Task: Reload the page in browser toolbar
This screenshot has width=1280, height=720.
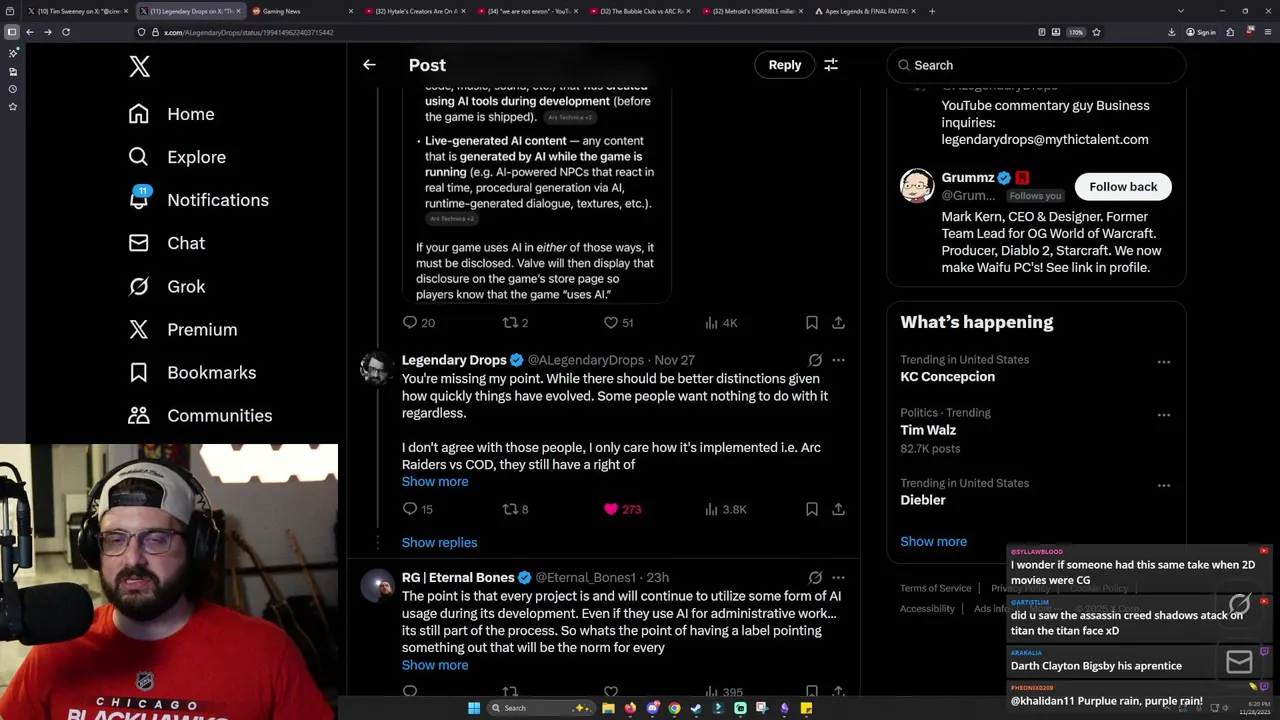Action: [66, 32]
